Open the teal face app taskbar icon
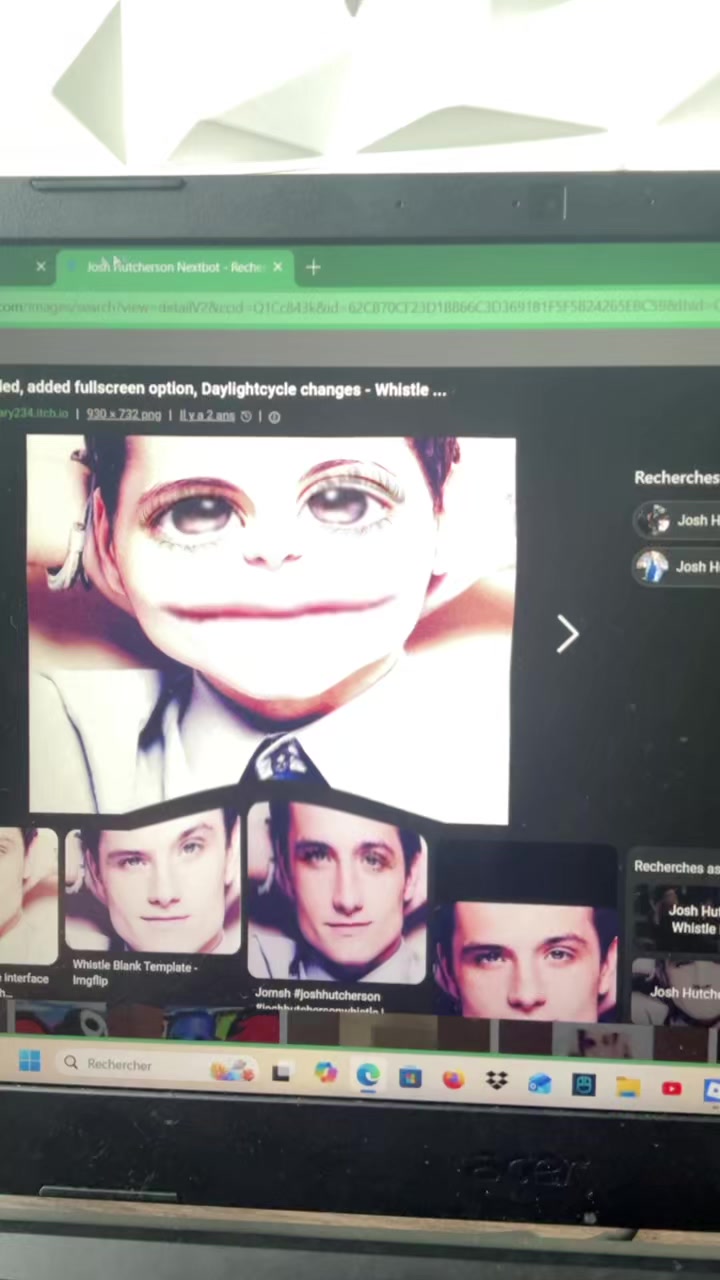 tap(584, 1084)
